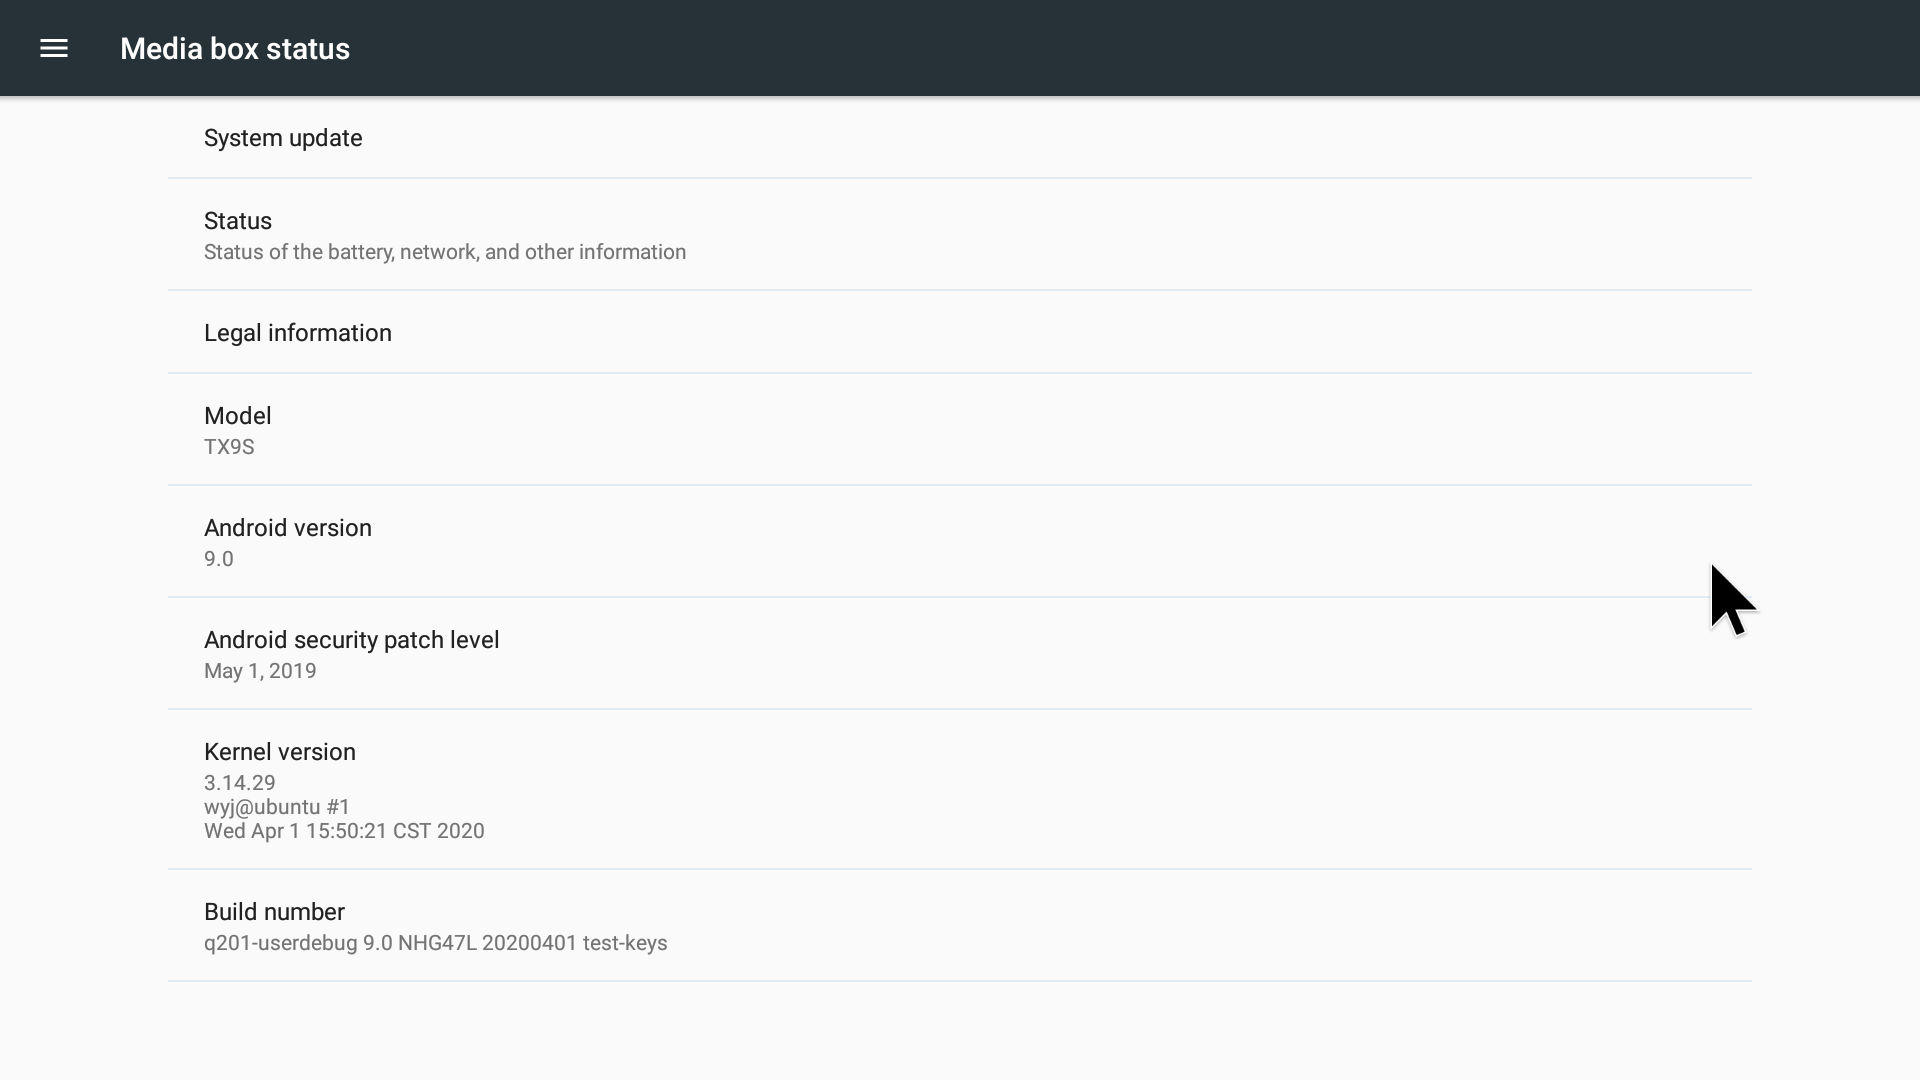Click the Android version value '9.0'
This screenshot has width=1920, height=1080.
[219, 559]
